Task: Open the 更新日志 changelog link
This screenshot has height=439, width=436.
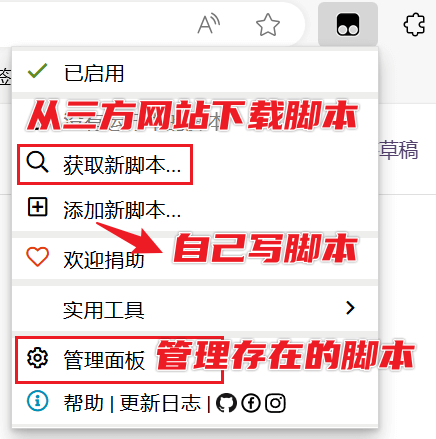Action: [x=160, y=403]
